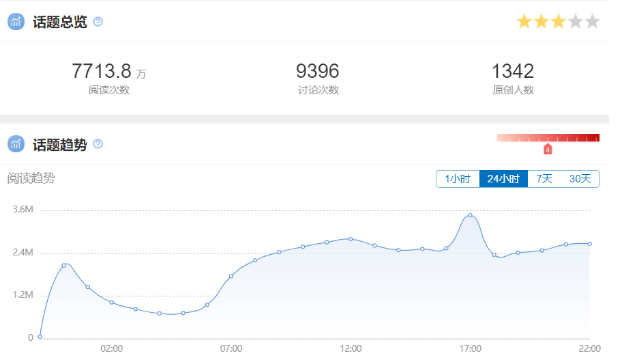Click the 9396 discussion count

[x=318, y=72]
